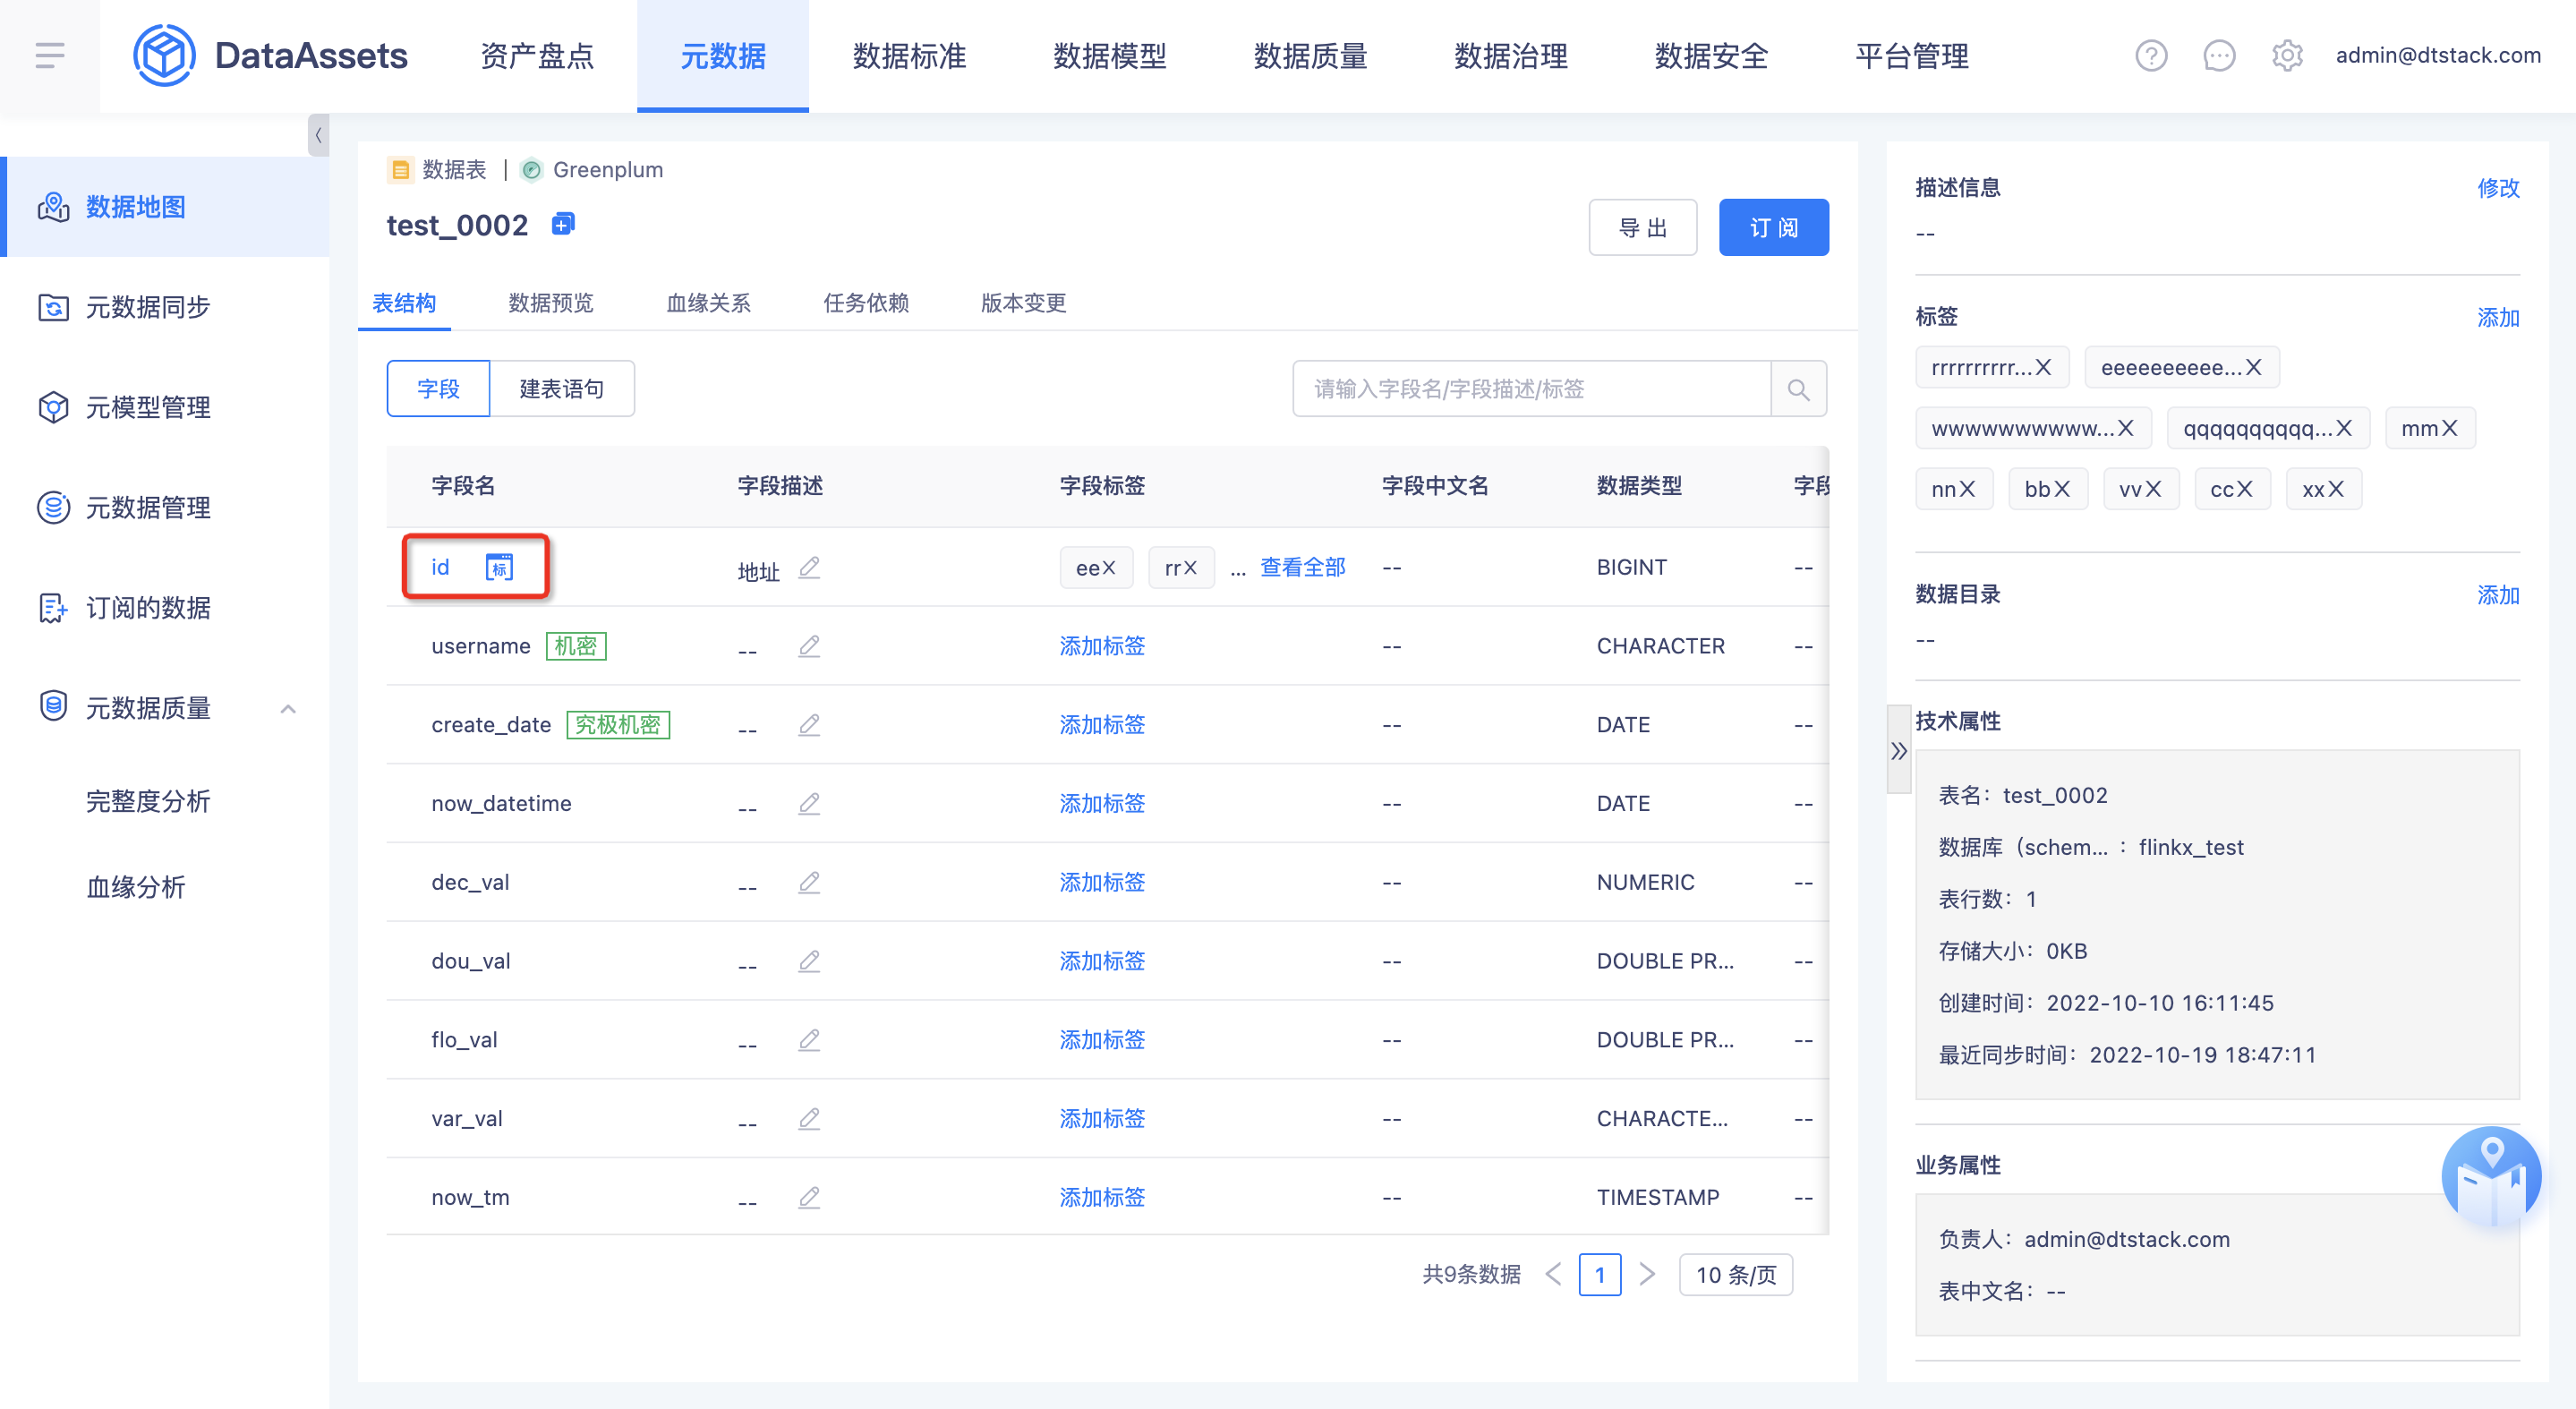This screenshot has width=2576, height=1409.
Task: Click the DataAssets logo
Action: point(271,56)
